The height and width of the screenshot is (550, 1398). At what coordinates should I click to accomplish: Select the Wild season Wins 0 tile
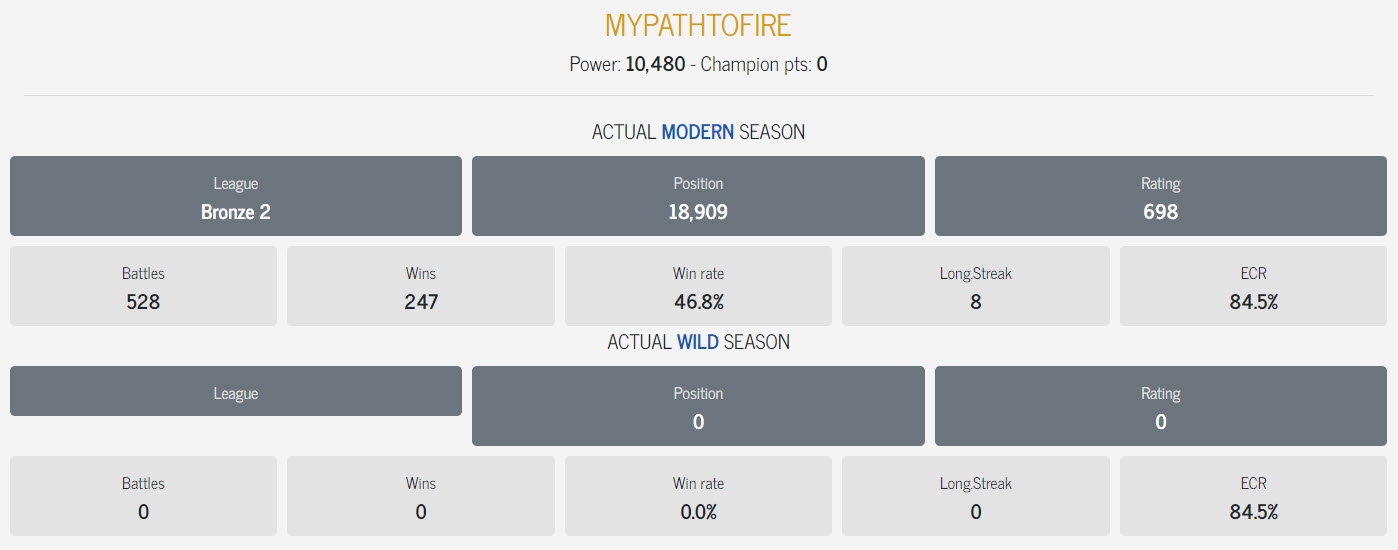(421, 496)
